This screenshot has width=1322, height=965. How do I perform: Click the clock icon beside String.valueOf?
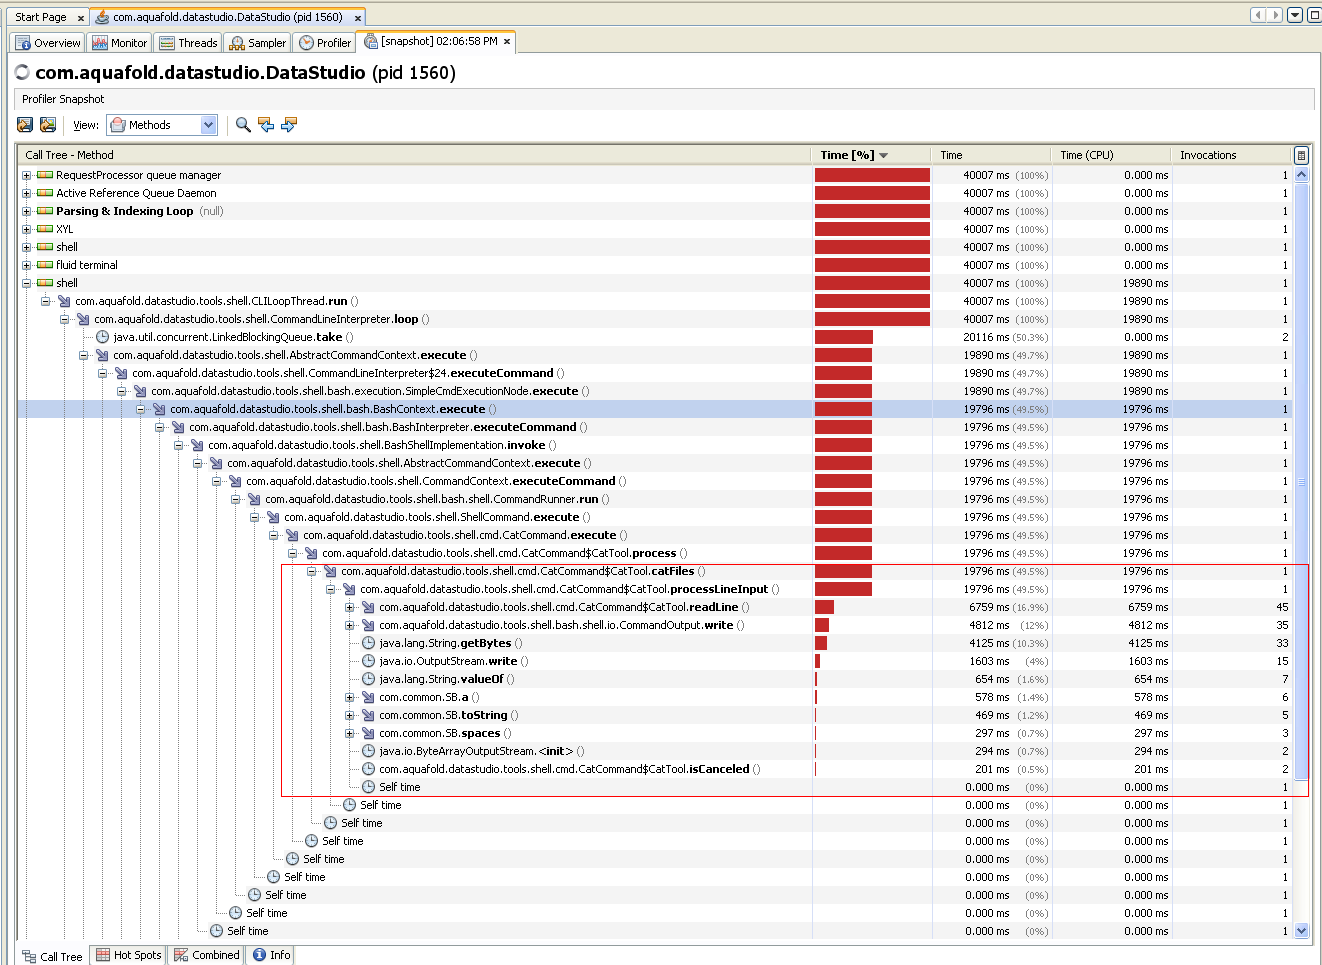pos(368,679)
